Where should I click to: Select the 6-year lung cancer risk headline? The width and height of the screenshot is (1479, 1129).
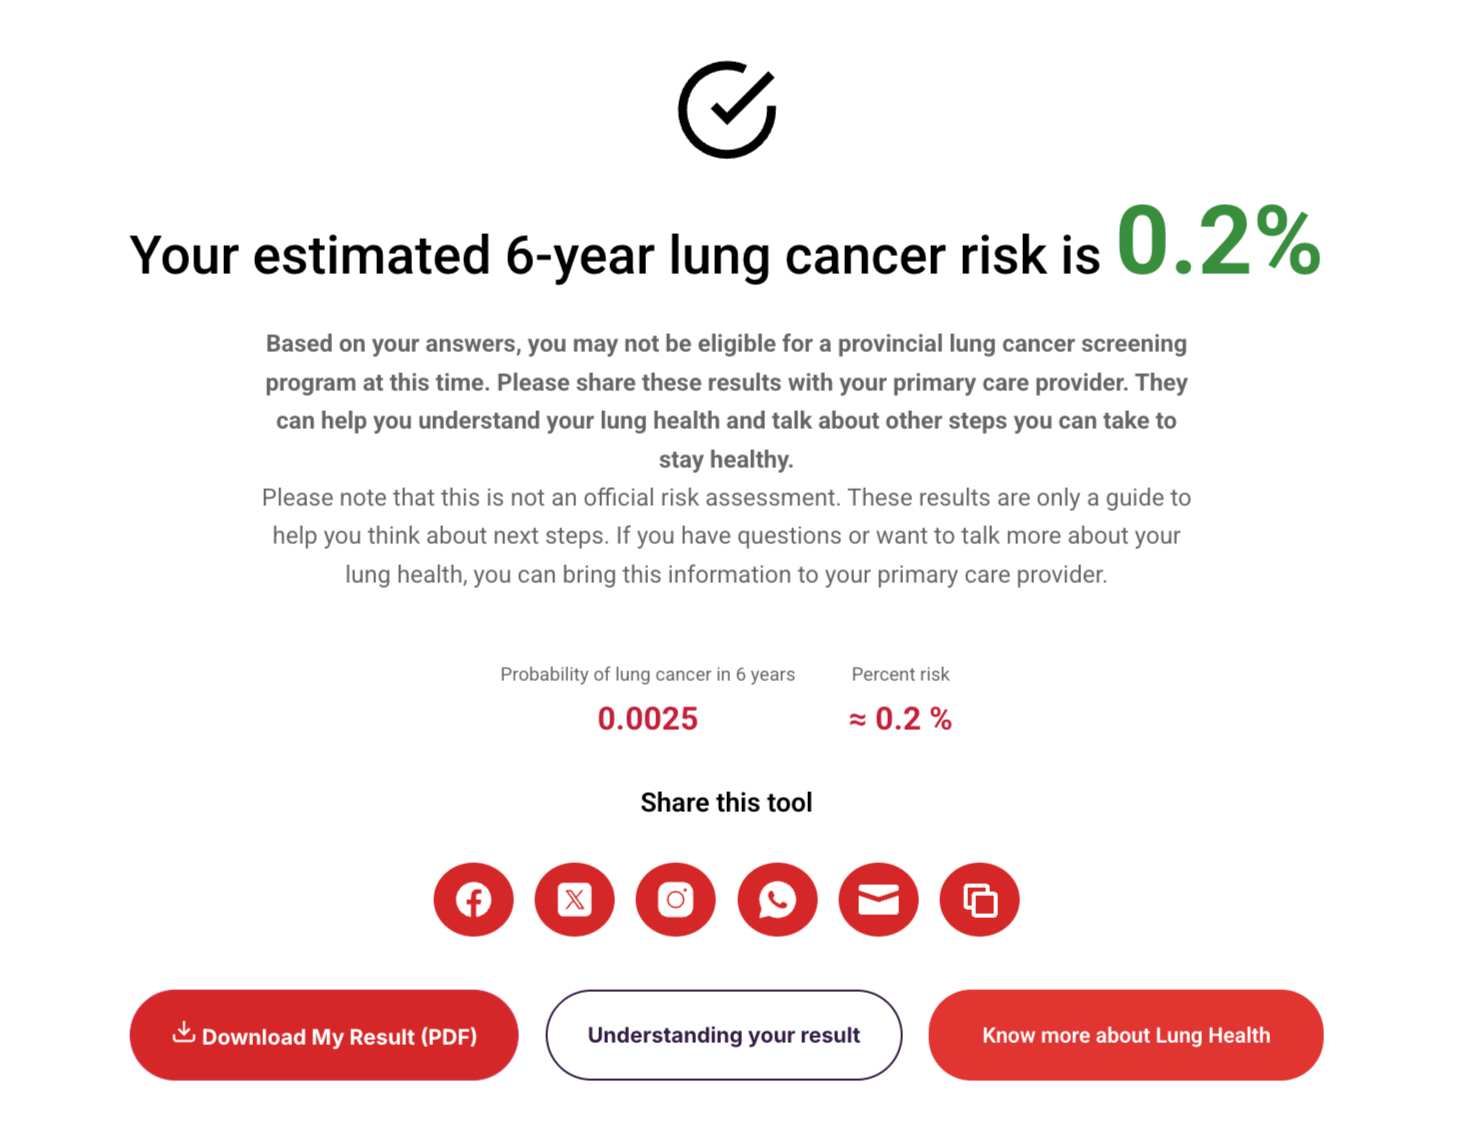[615, 254]
